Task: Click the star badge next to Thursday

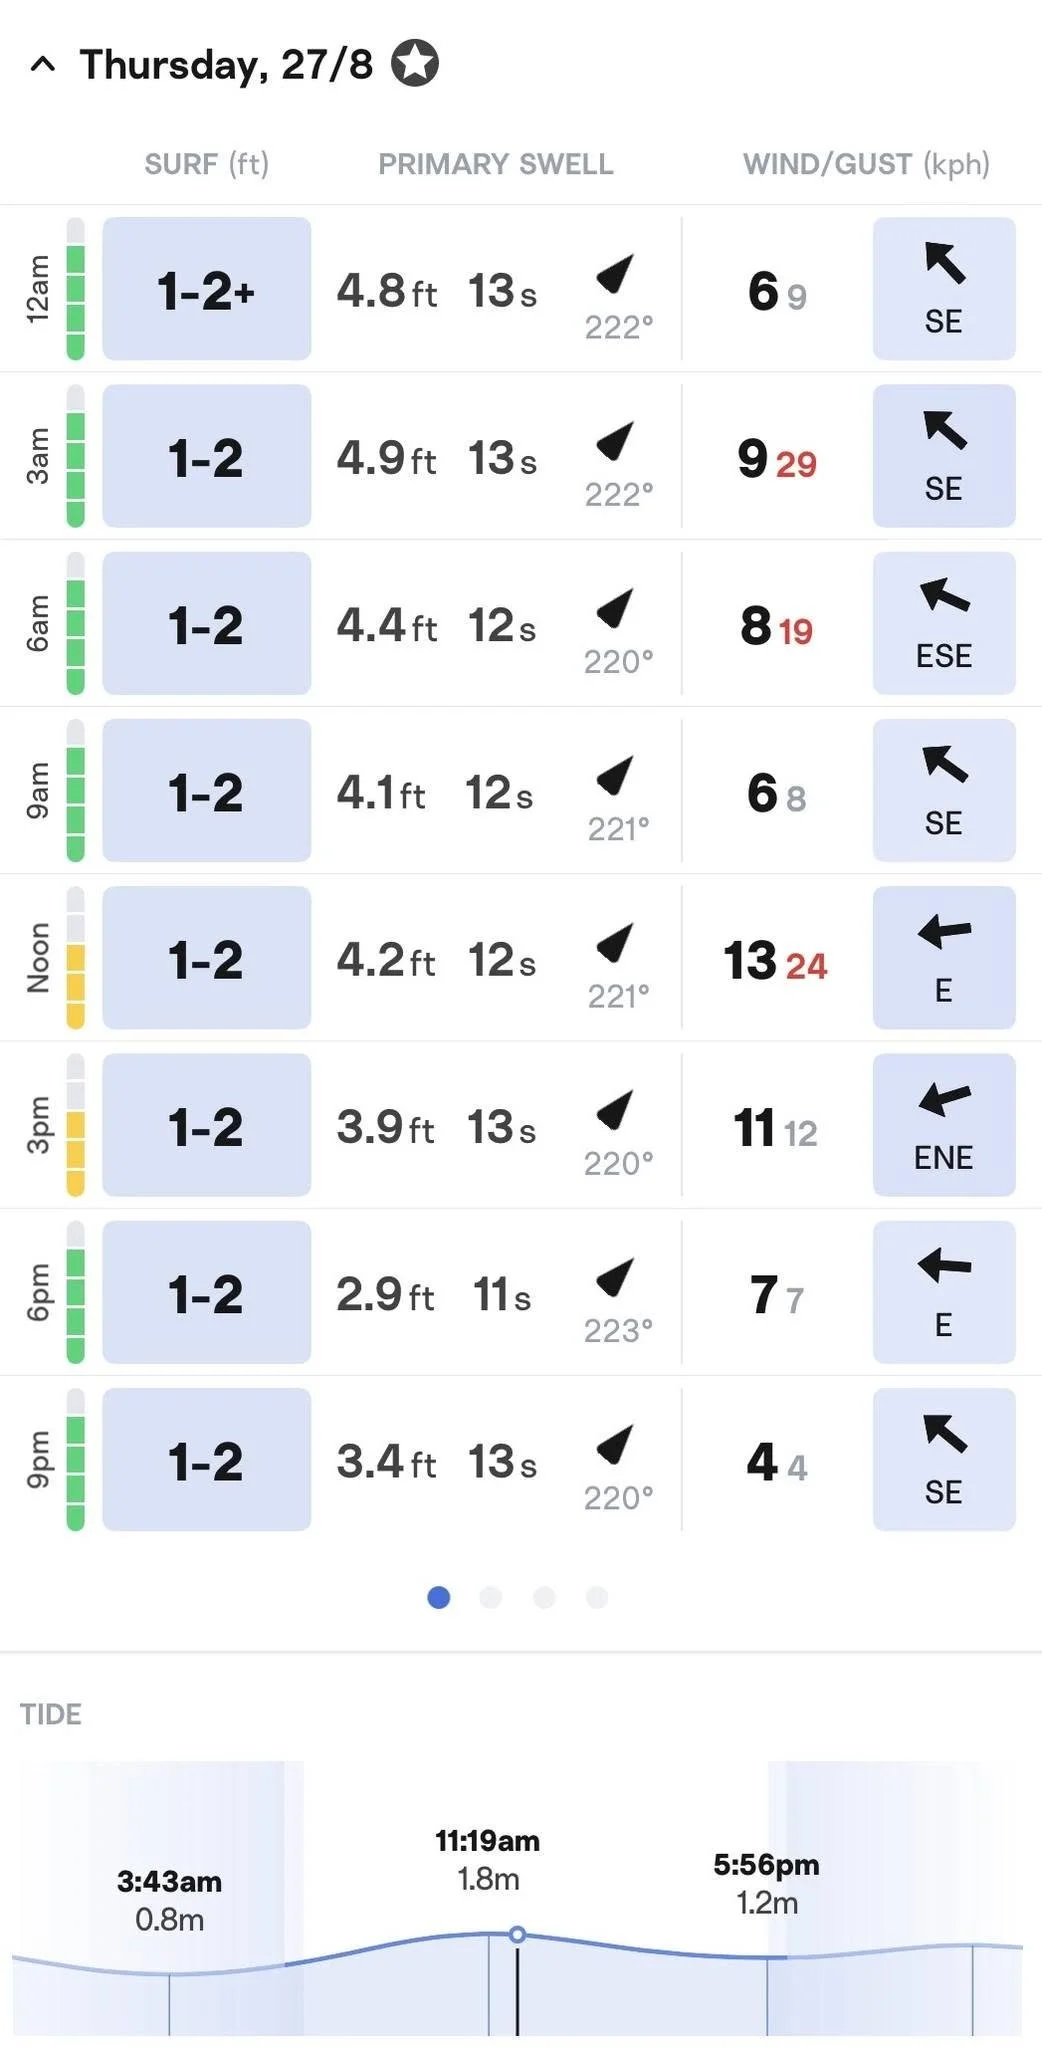Action: pyautogui.click(x=414, y=63)
